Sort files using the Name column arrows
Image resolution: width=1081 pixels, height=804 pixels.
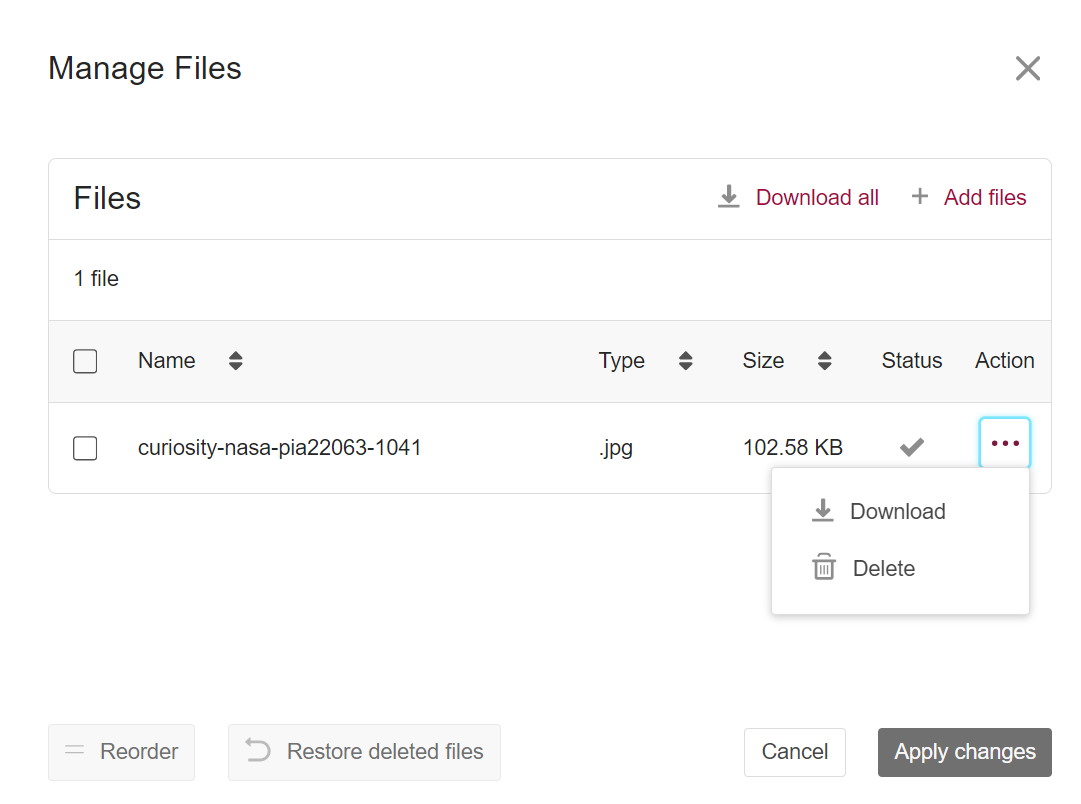pyautogui.click(x=235, y=361)
